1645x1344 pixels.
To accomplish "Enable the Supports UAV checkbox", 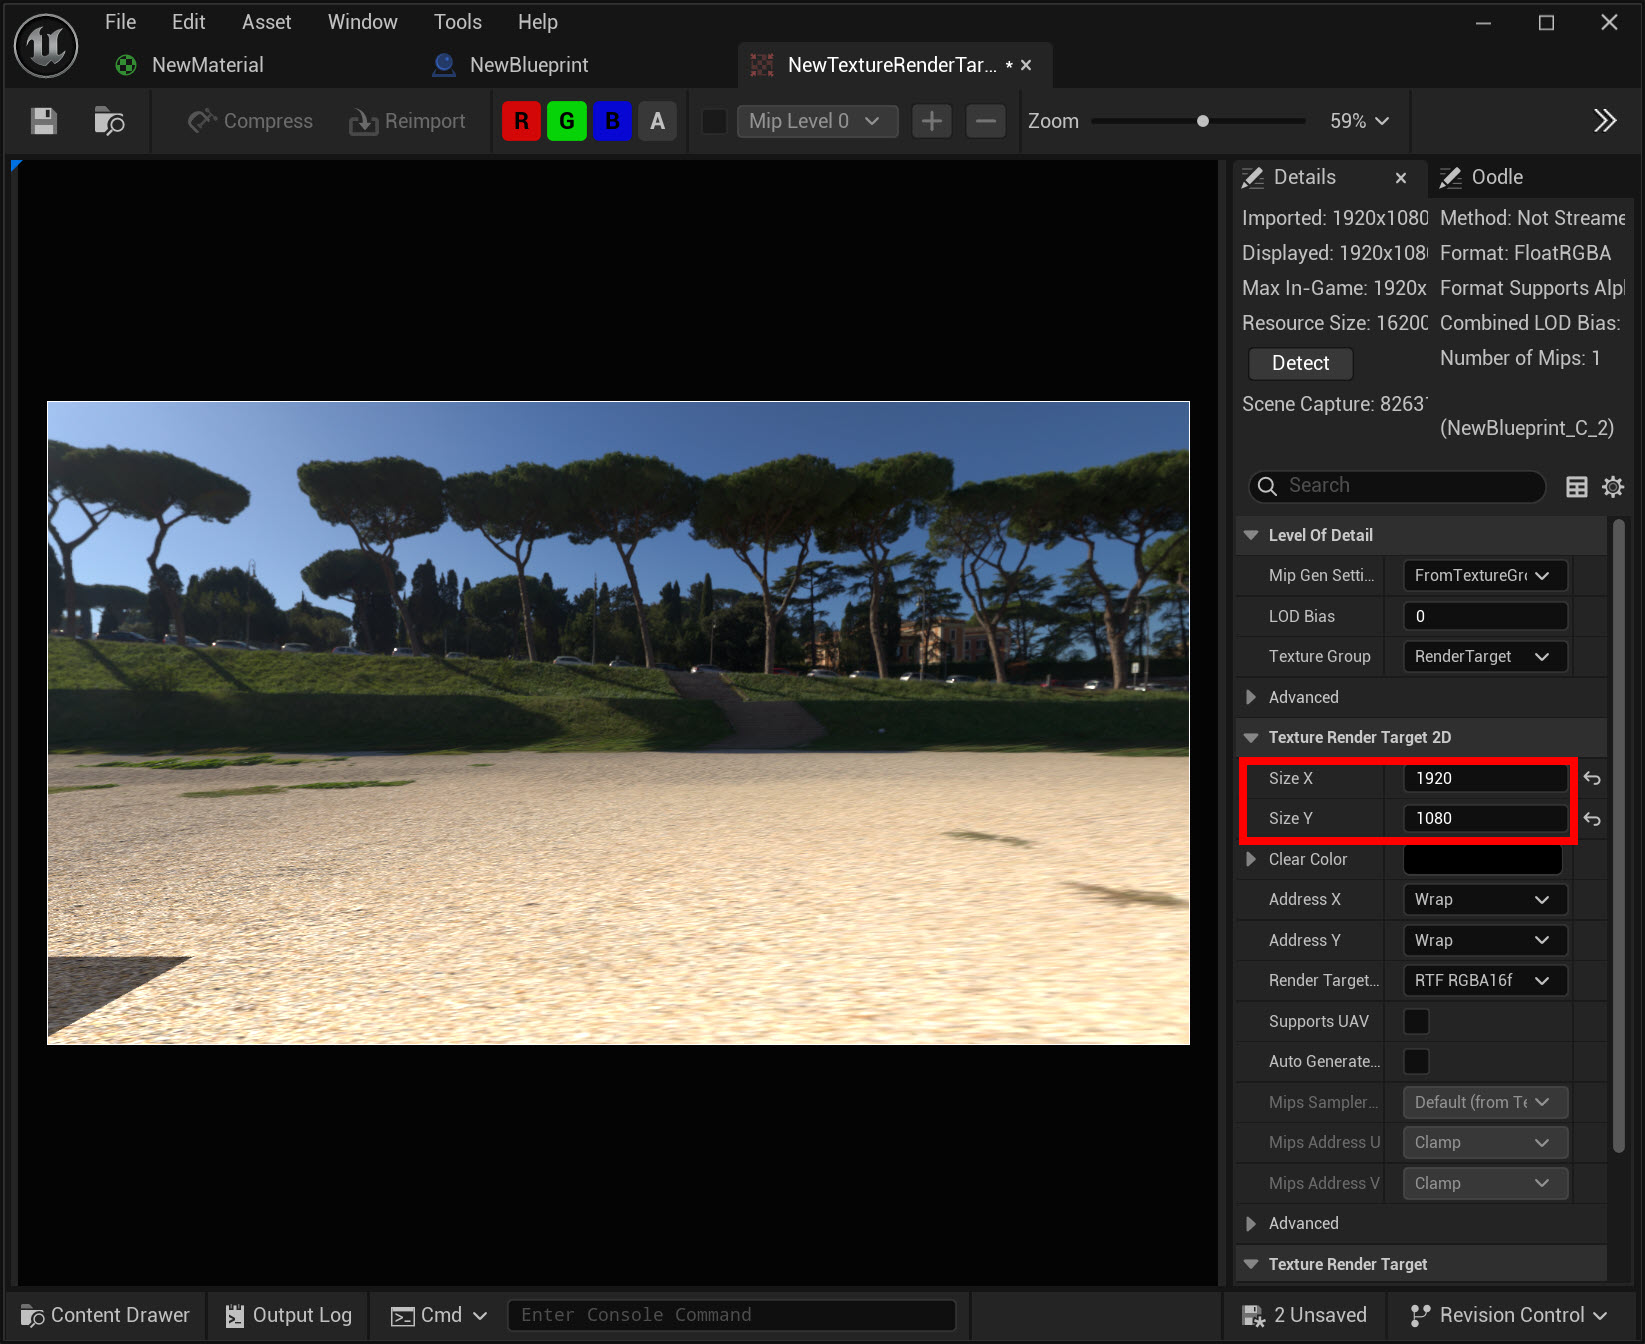I will point(1416,1021).
